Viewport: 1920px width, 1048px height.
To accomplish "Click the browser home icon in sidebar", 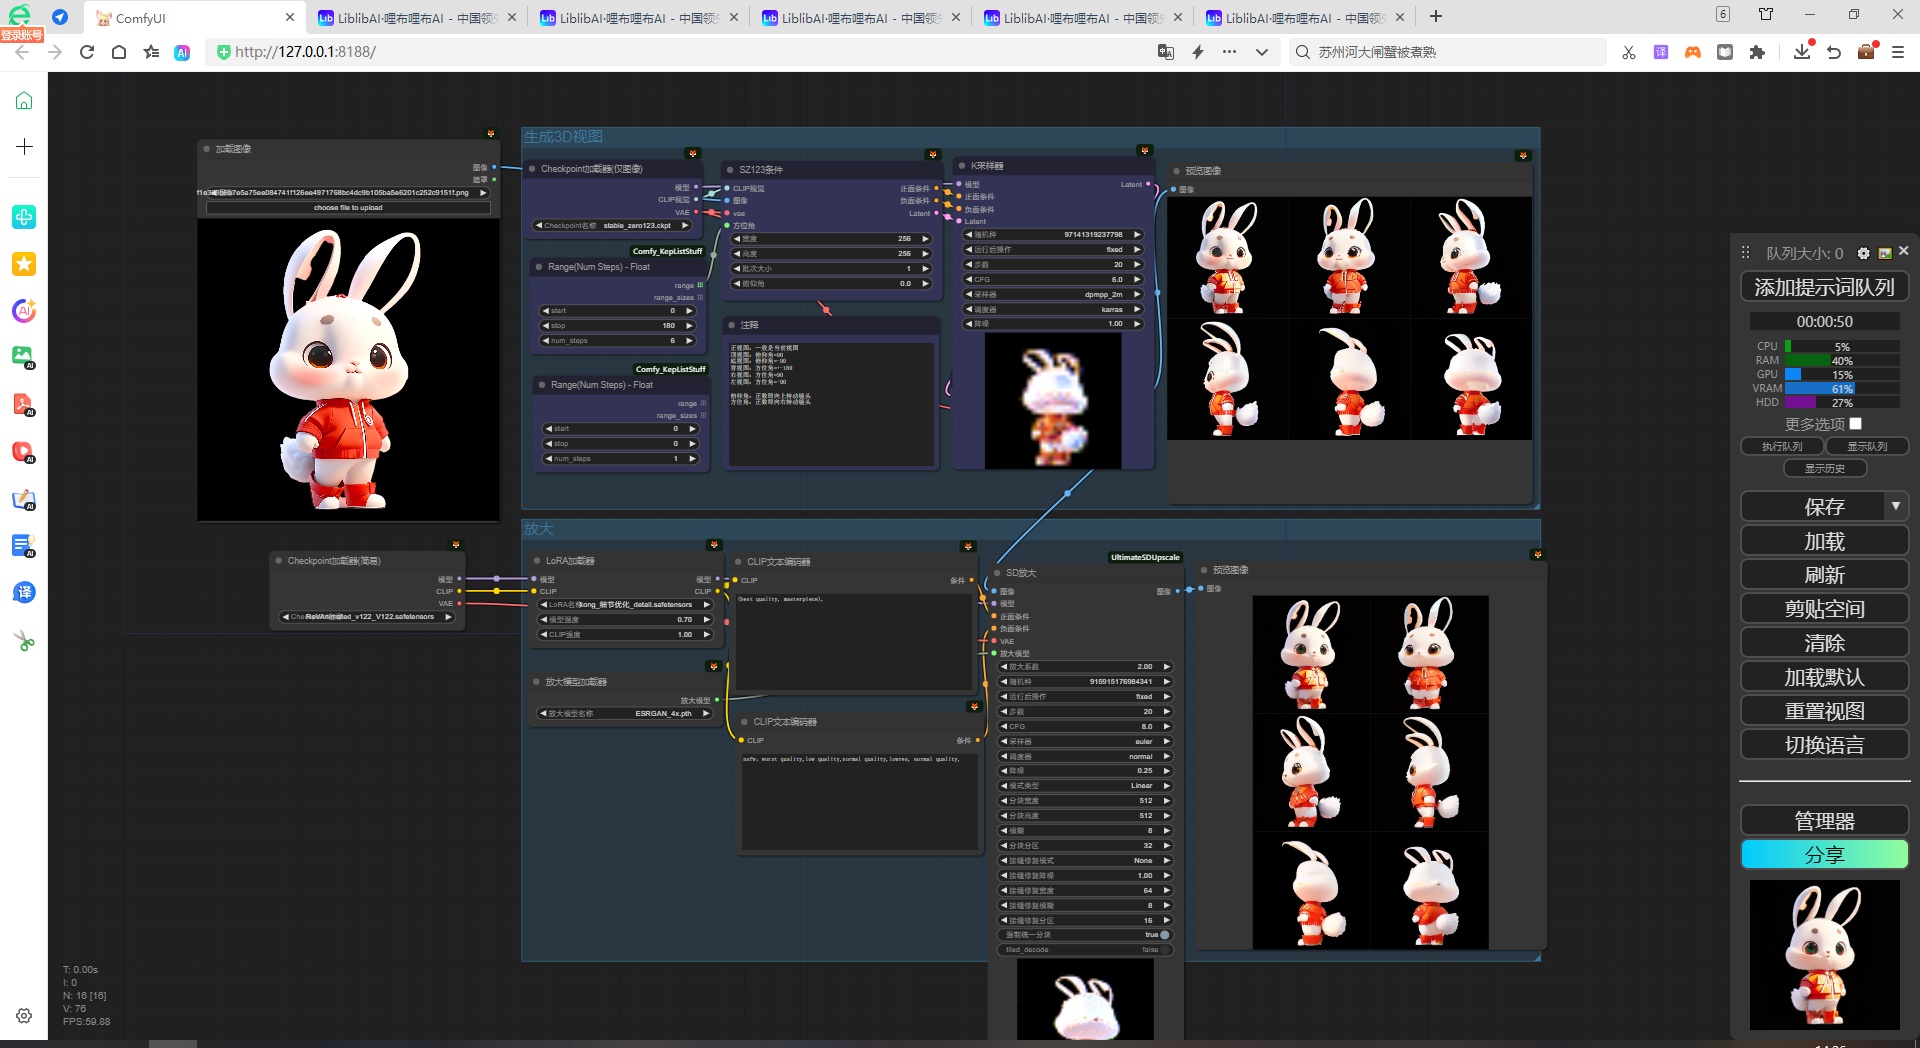I will point(24,100).
